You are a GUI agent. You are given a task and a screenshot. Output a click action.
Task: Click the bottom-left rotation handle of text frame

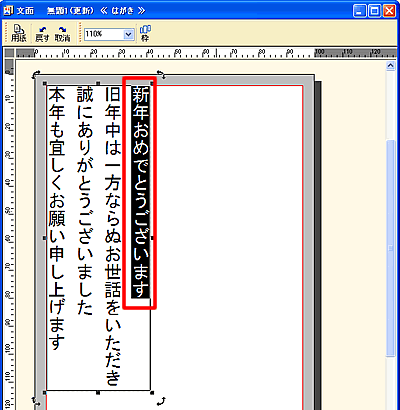[x=35, y=400]
